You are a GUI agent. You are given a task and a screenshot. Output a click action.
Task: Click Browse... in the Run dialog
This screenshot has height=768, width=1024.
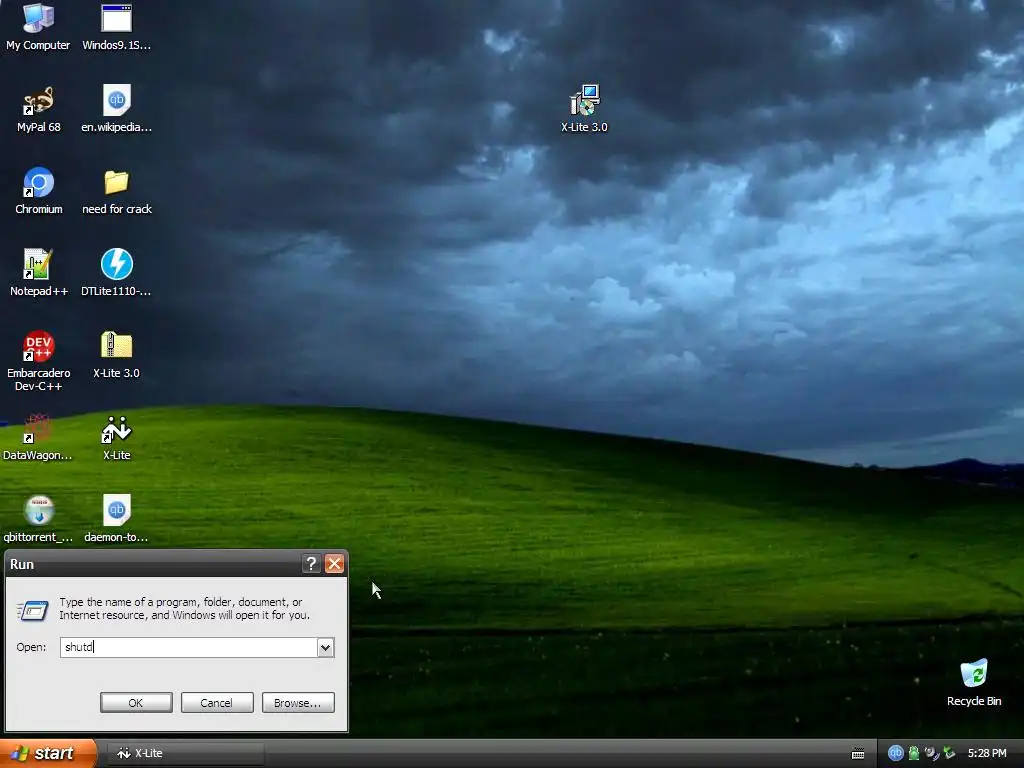pyautogui.click(x=298, y=703)
